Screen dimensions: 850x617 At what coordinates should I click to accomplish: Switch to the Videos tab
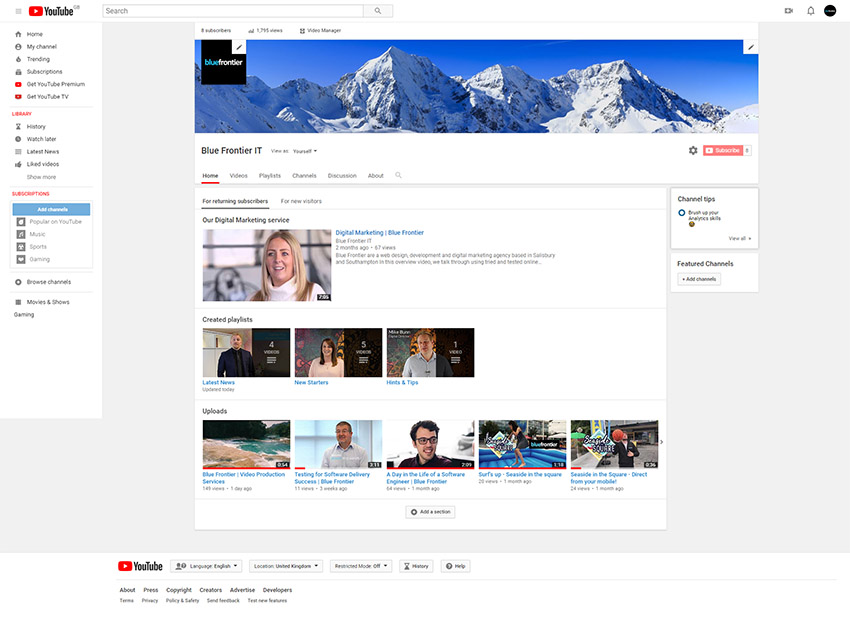coord(238,174)
